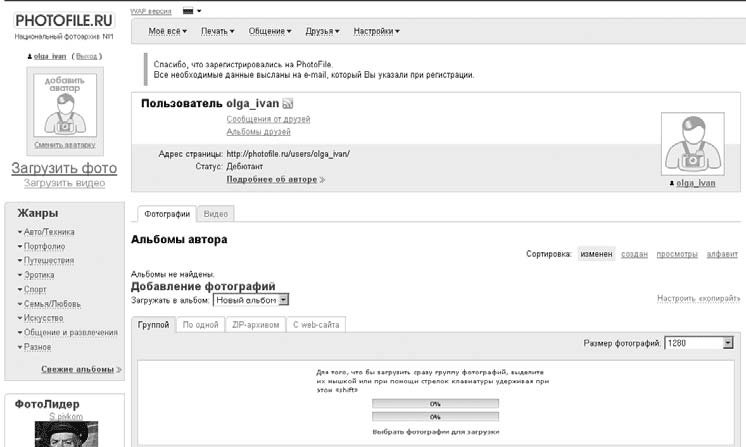Switch to the Видео tab
The height and width of the screenshot is (447, 746).
tap(215, 214)
